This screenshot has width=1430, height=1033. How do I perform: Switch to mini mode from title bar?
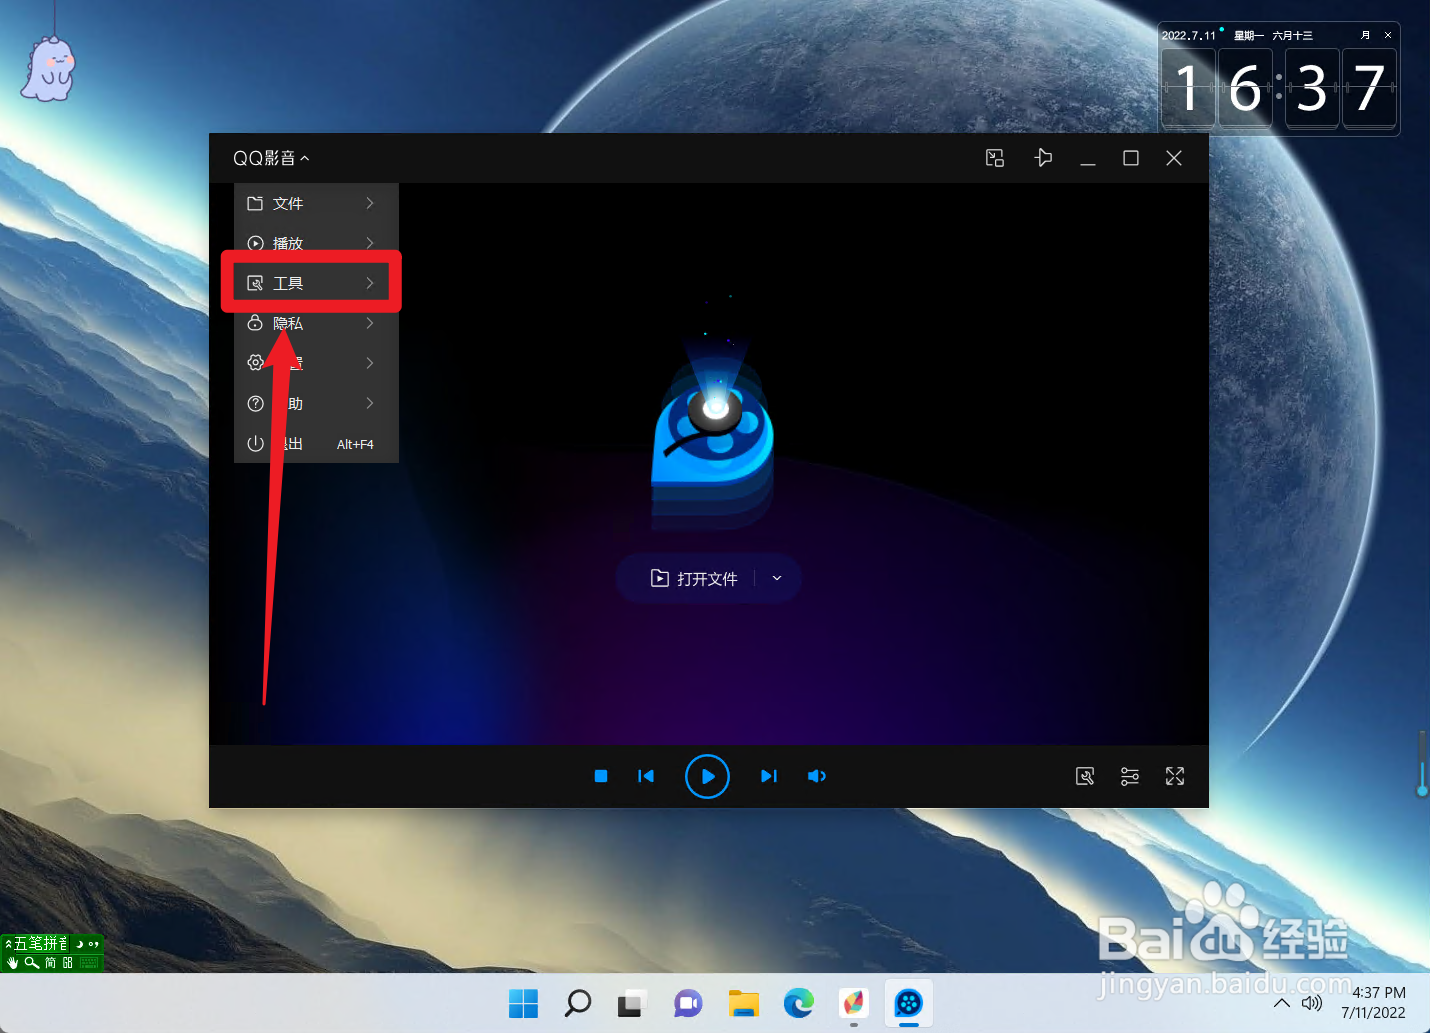(995, 158)
